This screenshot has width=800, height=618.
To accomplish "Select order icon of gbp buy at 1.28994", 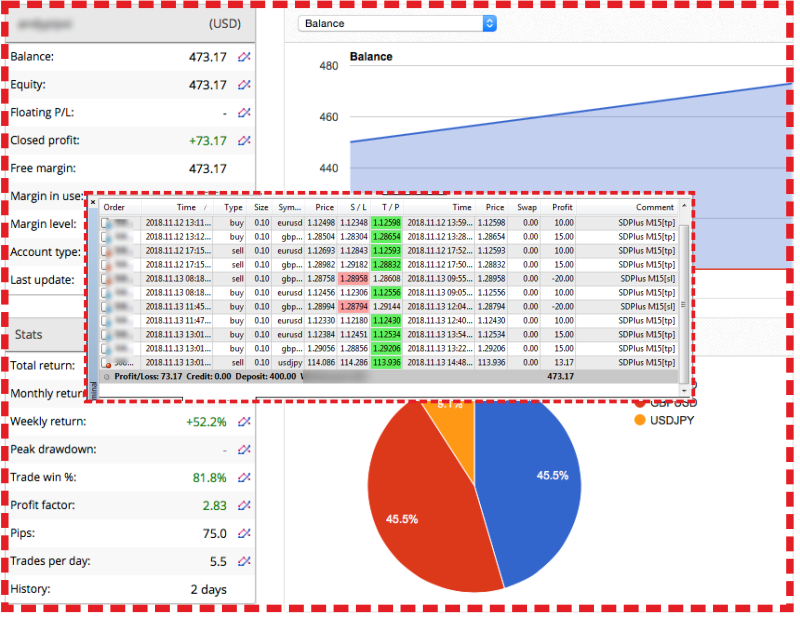I will pos(106,307).
